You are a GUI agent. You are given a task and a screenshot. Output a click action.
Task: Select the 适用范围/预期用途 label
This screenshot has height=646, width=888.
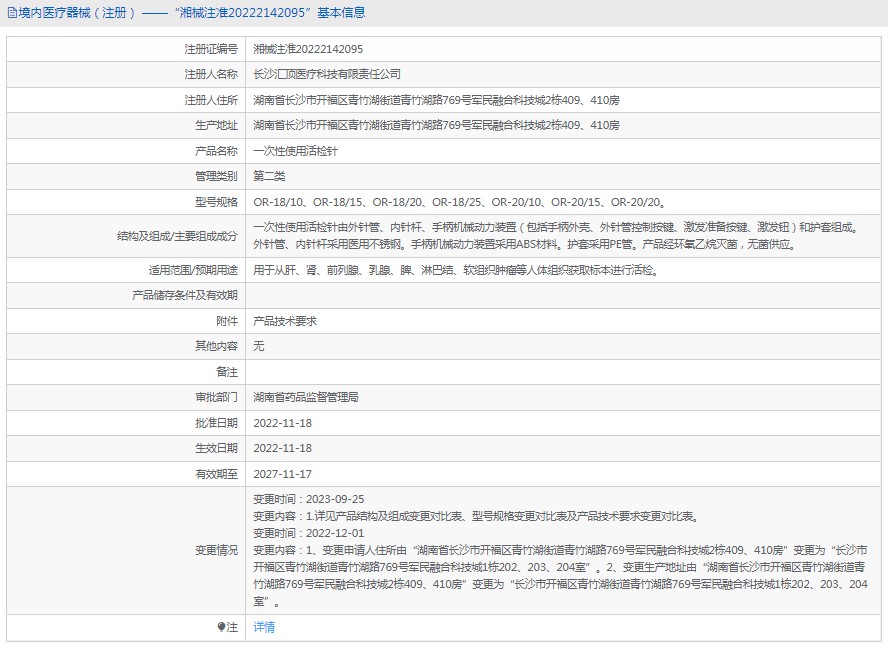point(193,270)
